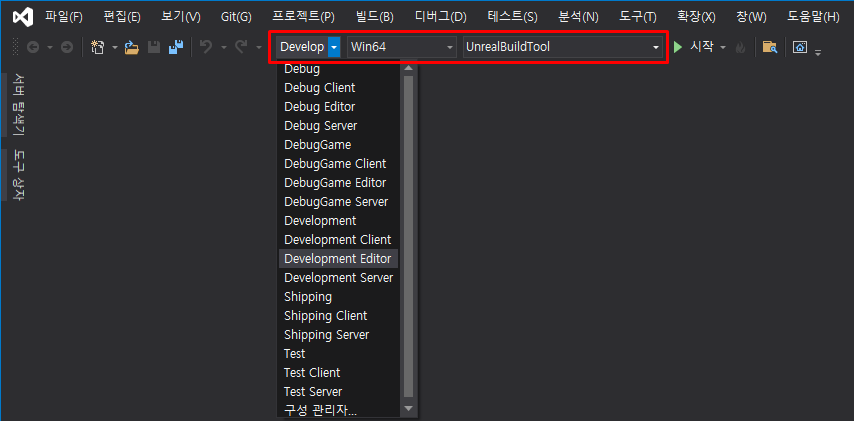Open the 디버그(D) menu

441,17
